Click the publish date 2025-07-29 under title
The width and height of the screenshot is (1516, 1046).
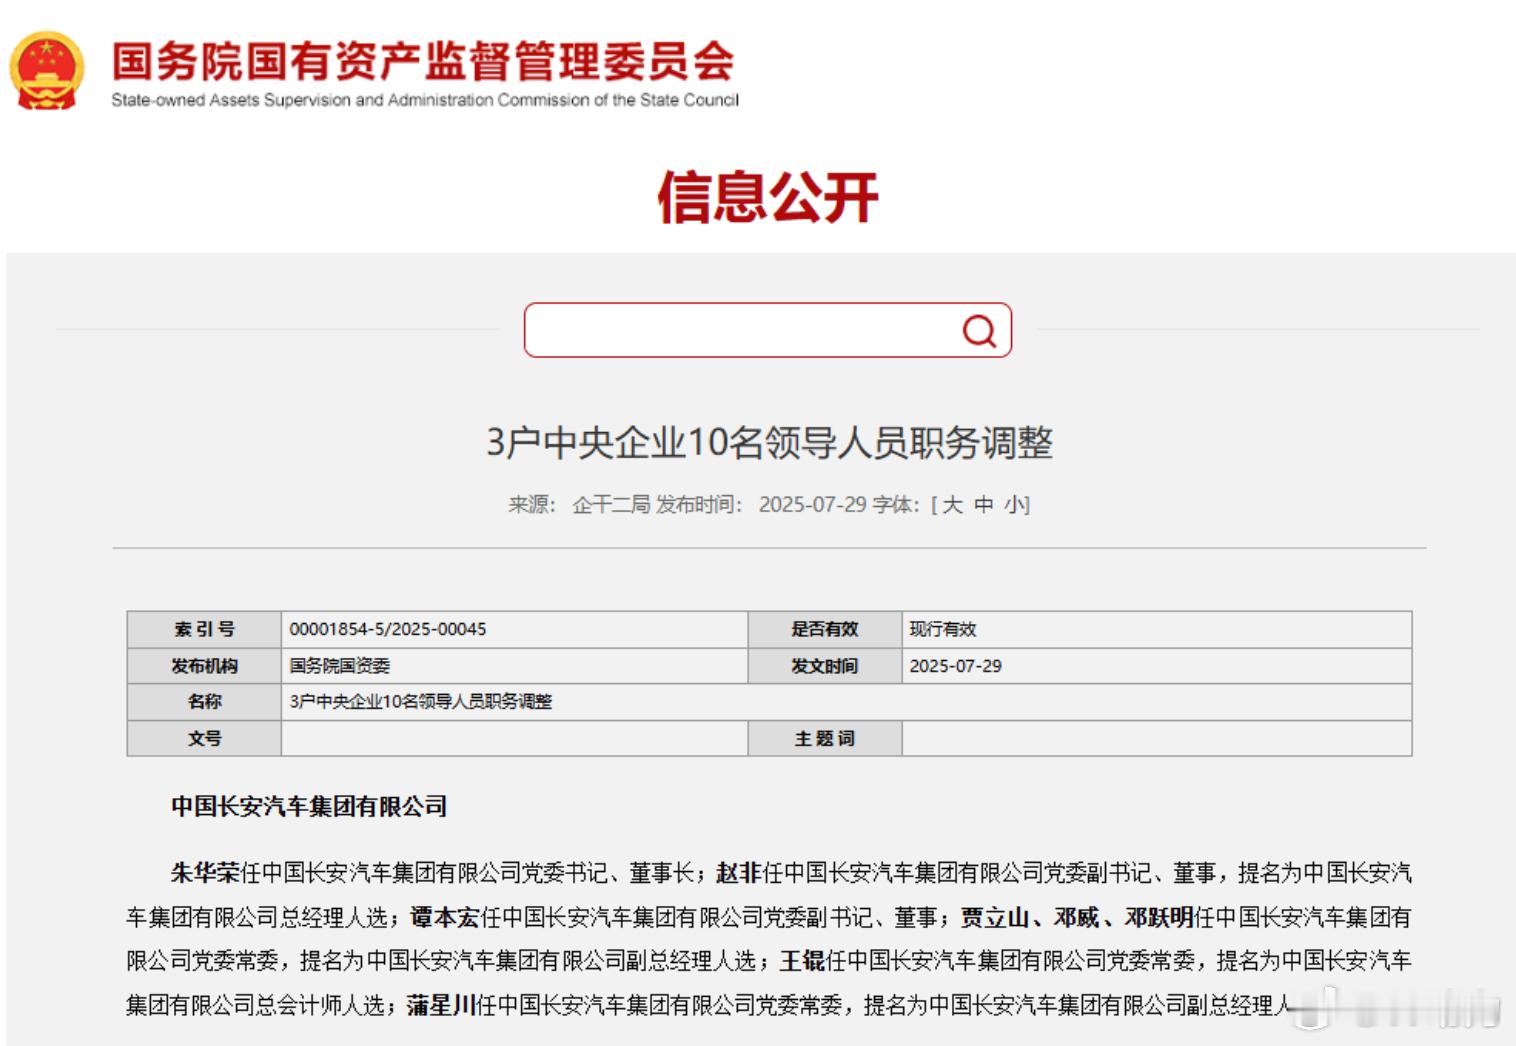(812, 504)
